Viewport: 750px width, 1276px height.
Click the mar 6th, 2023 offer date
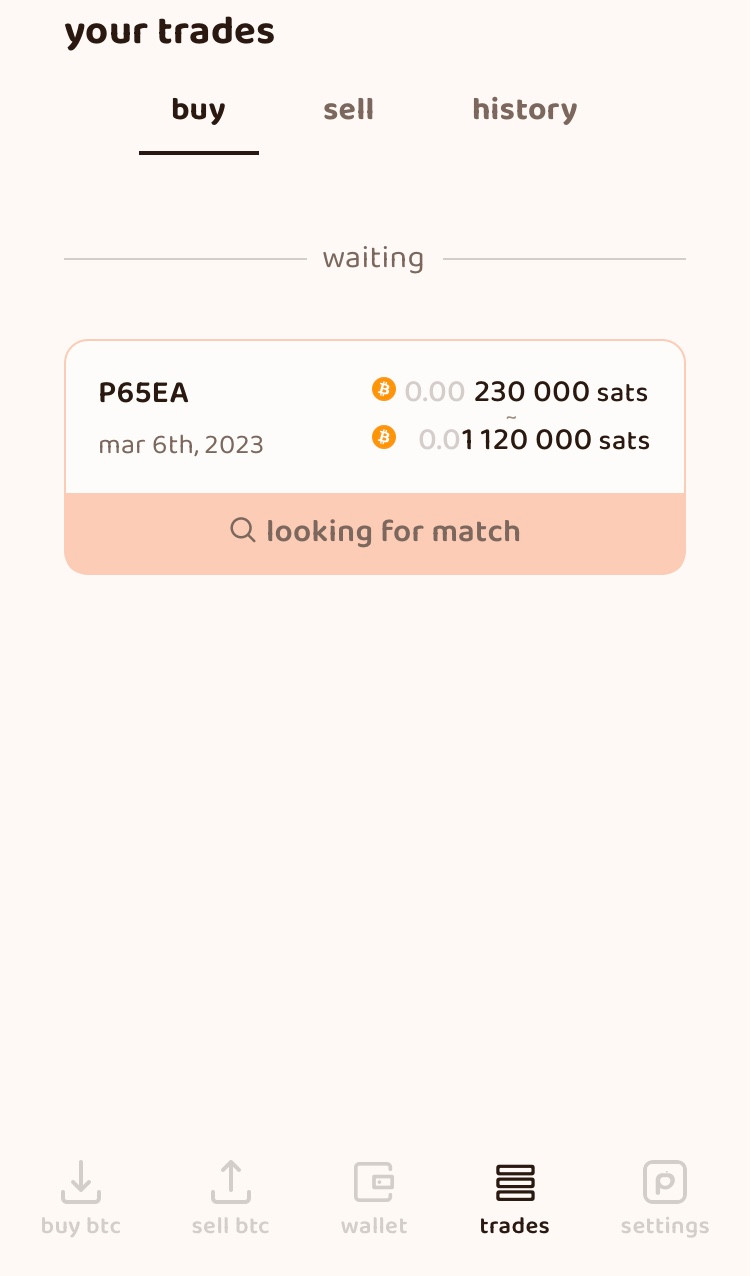(181, 445)
